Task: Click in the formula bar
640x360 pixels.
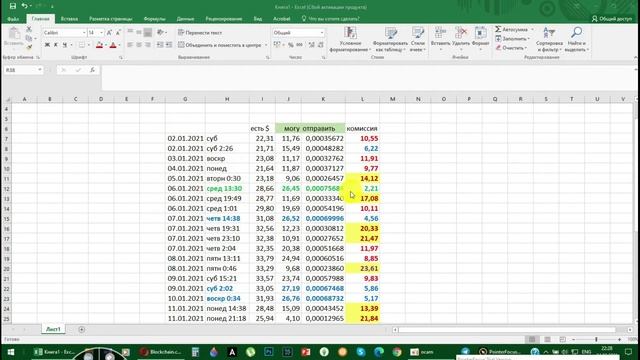Action: pyautogui.click(x=367, y=78)
